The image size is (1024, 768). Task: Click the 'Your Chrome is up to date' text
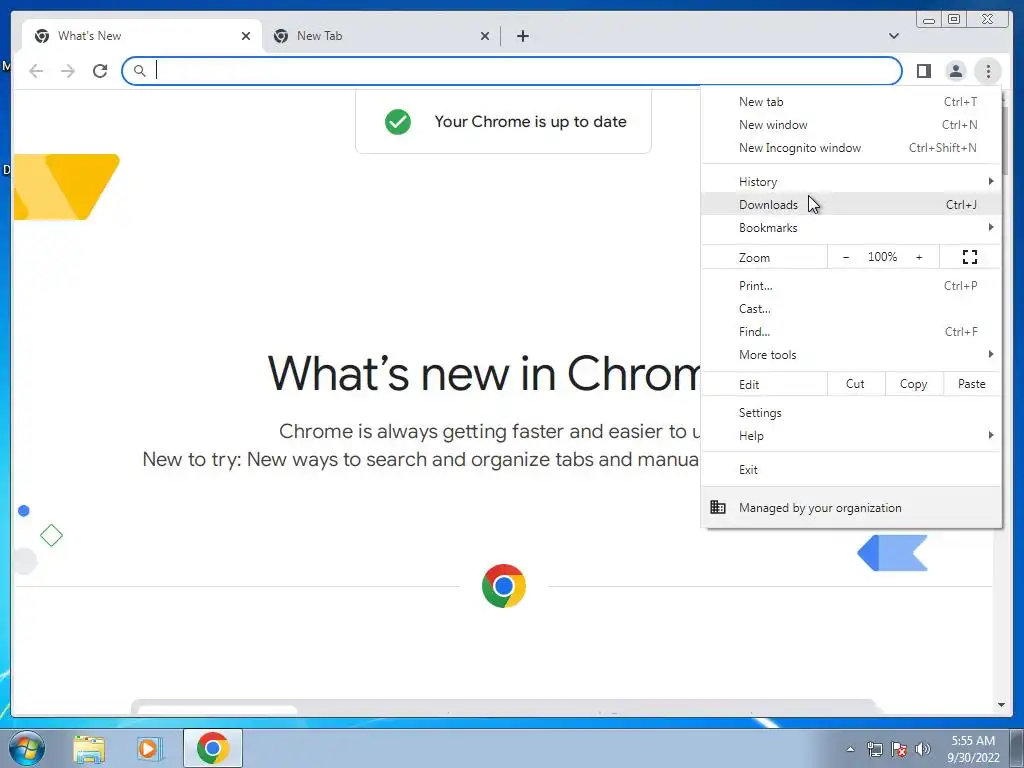coord(530,121)
